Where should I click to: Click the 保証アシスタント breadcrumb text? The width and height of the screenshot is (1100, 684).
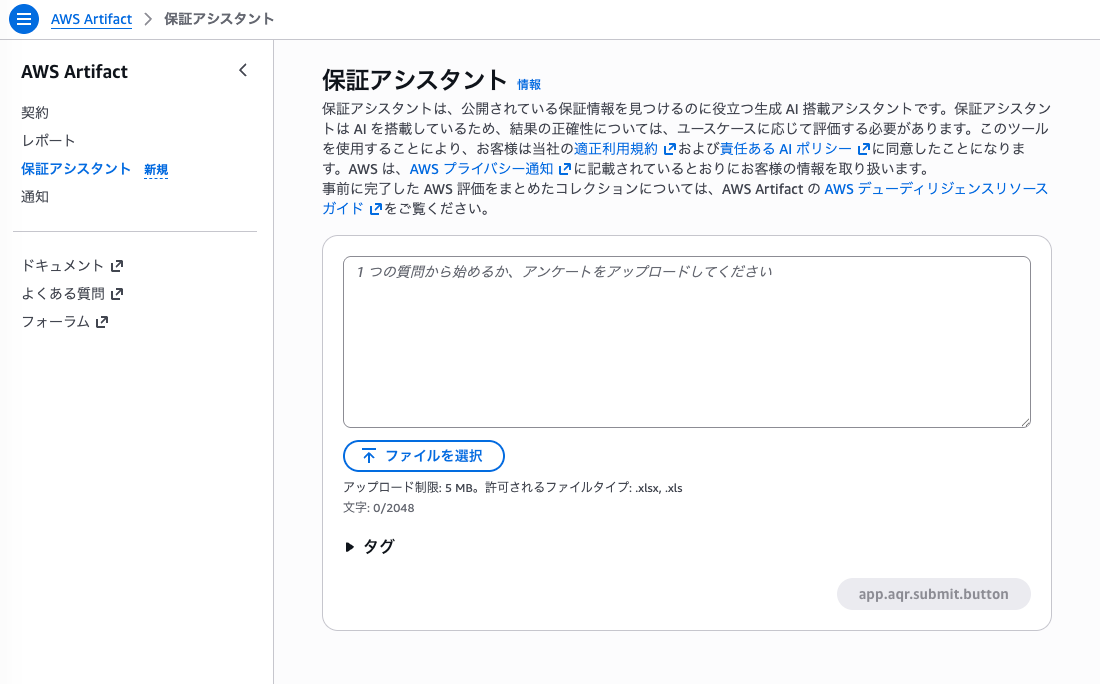219,19
